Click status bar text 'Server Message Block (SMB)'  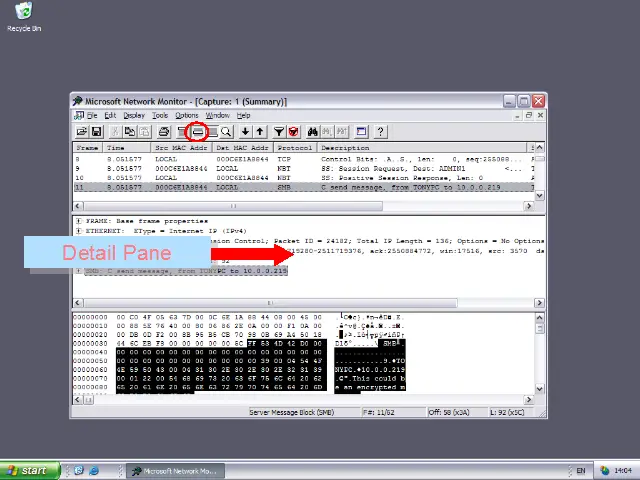point(291,412)
